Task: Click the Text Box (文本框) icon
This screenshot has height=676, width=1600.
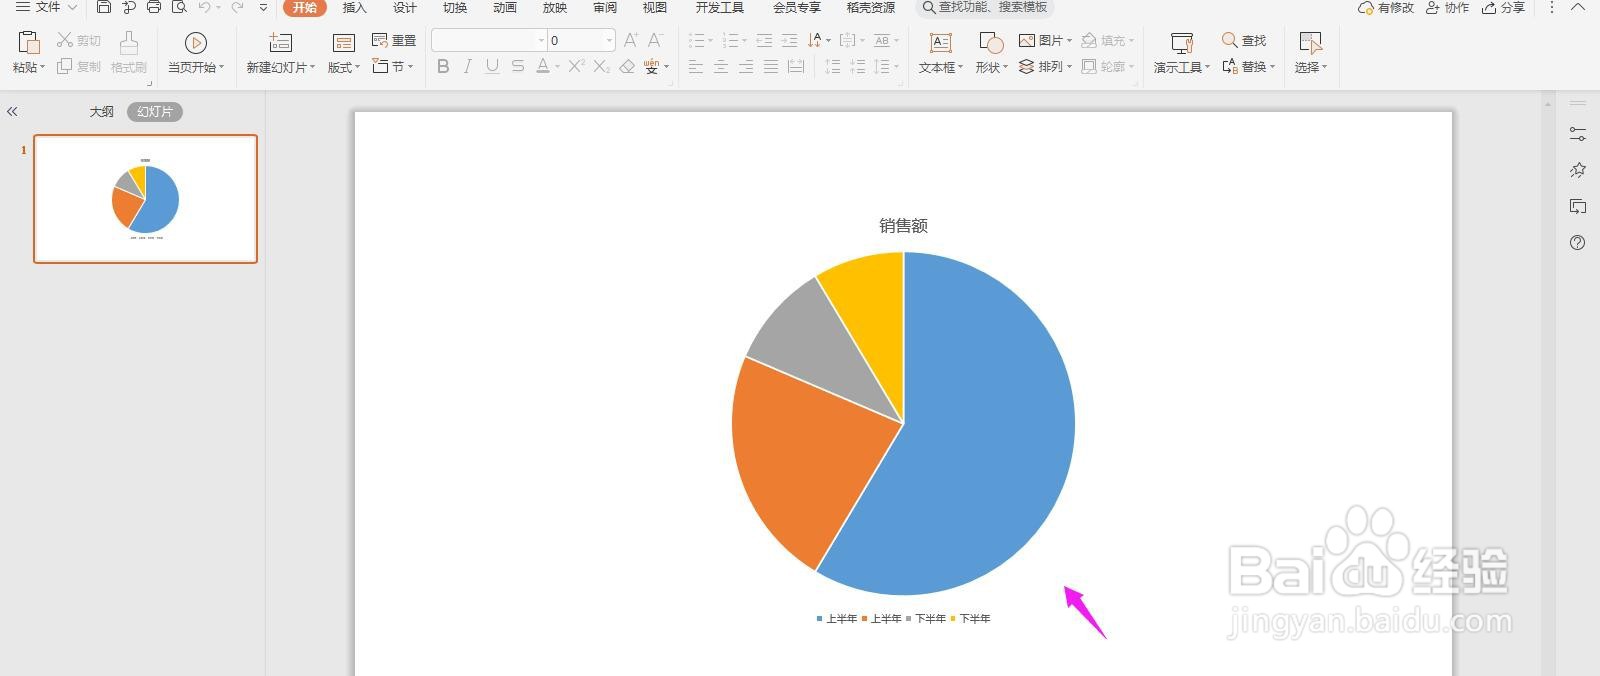Action: (940, 43)
